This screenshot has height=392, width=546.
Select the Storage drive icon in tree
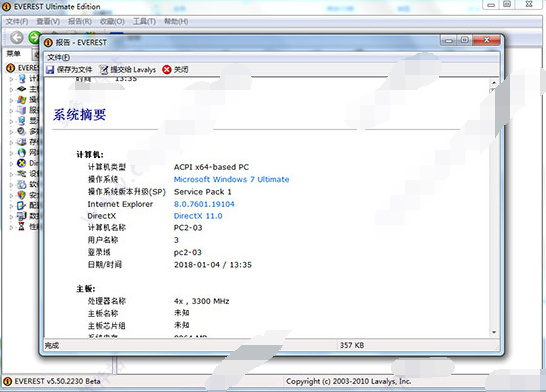[22, 142]
